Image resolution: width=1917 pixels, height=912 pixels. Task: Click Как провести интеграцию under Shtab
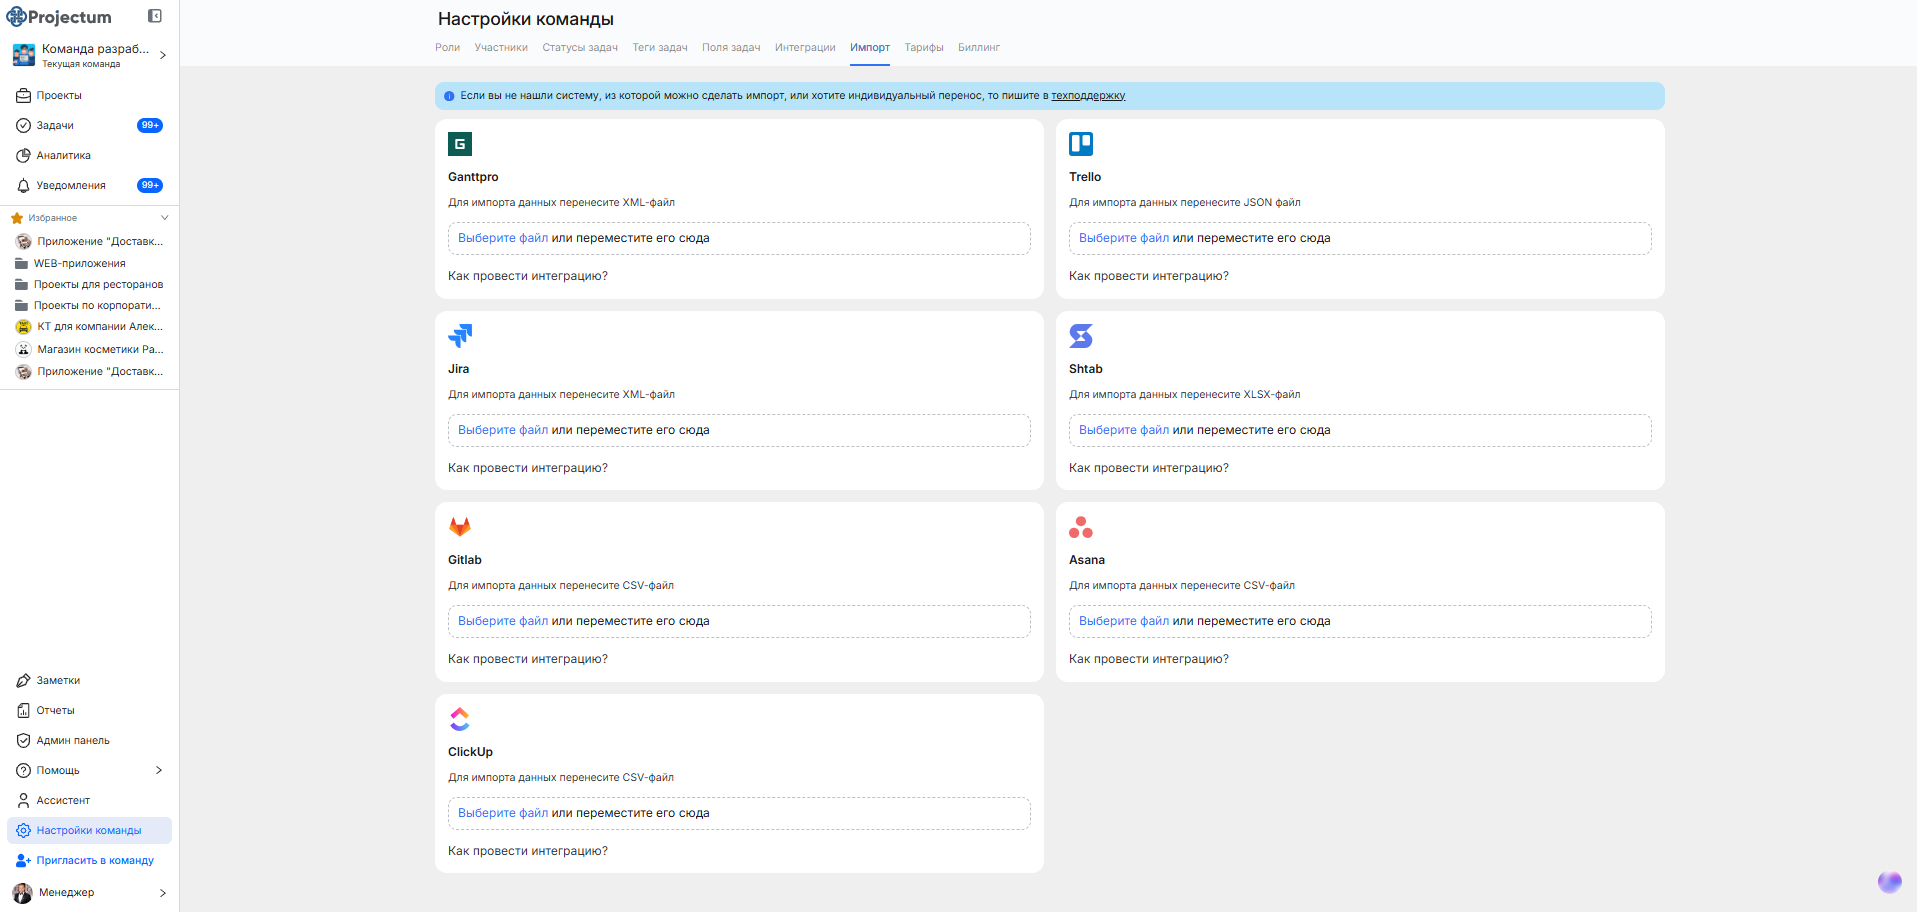coord(1148,468)
